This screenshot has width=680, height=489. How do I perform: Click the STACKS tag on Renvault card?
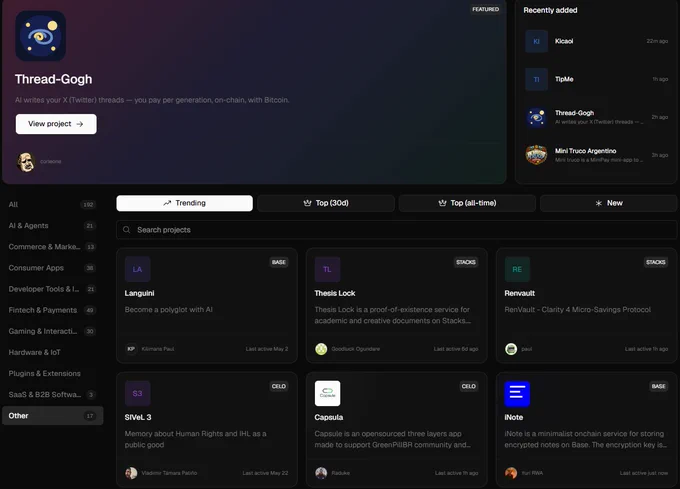[656, 262]
